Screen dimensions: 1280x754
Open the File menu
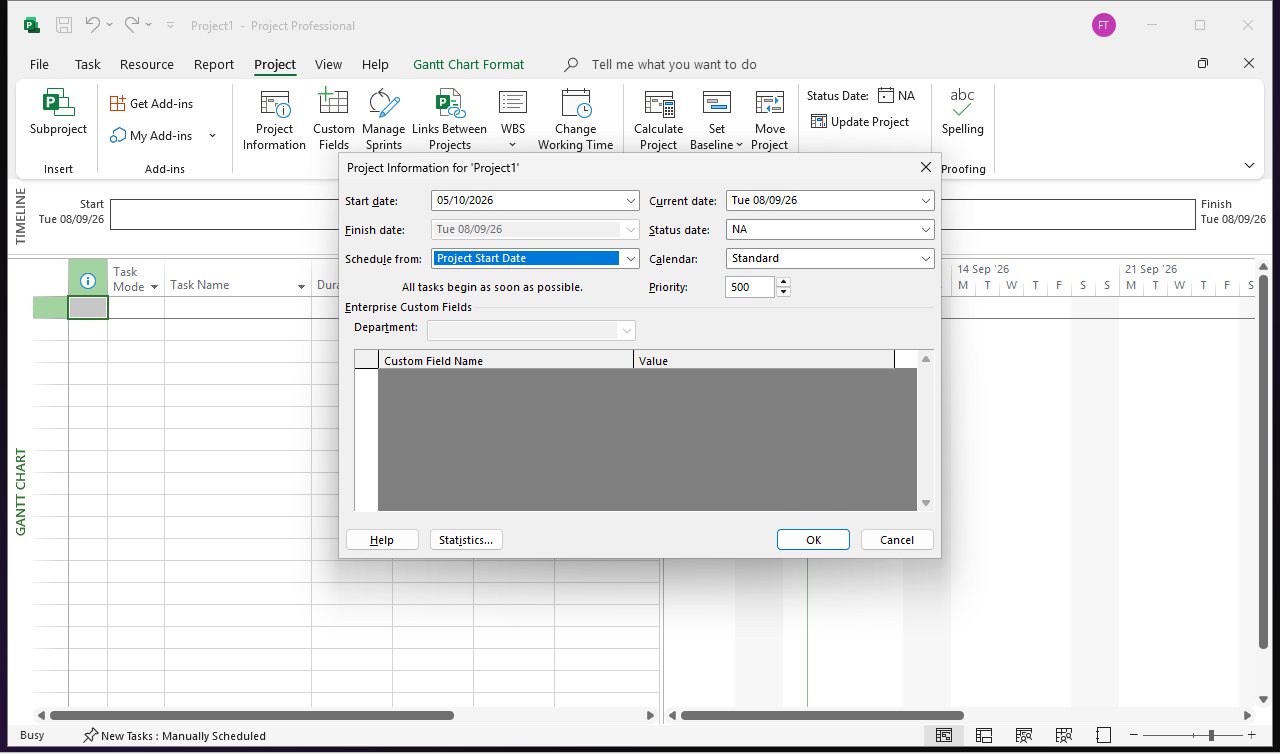click(39, 64)
